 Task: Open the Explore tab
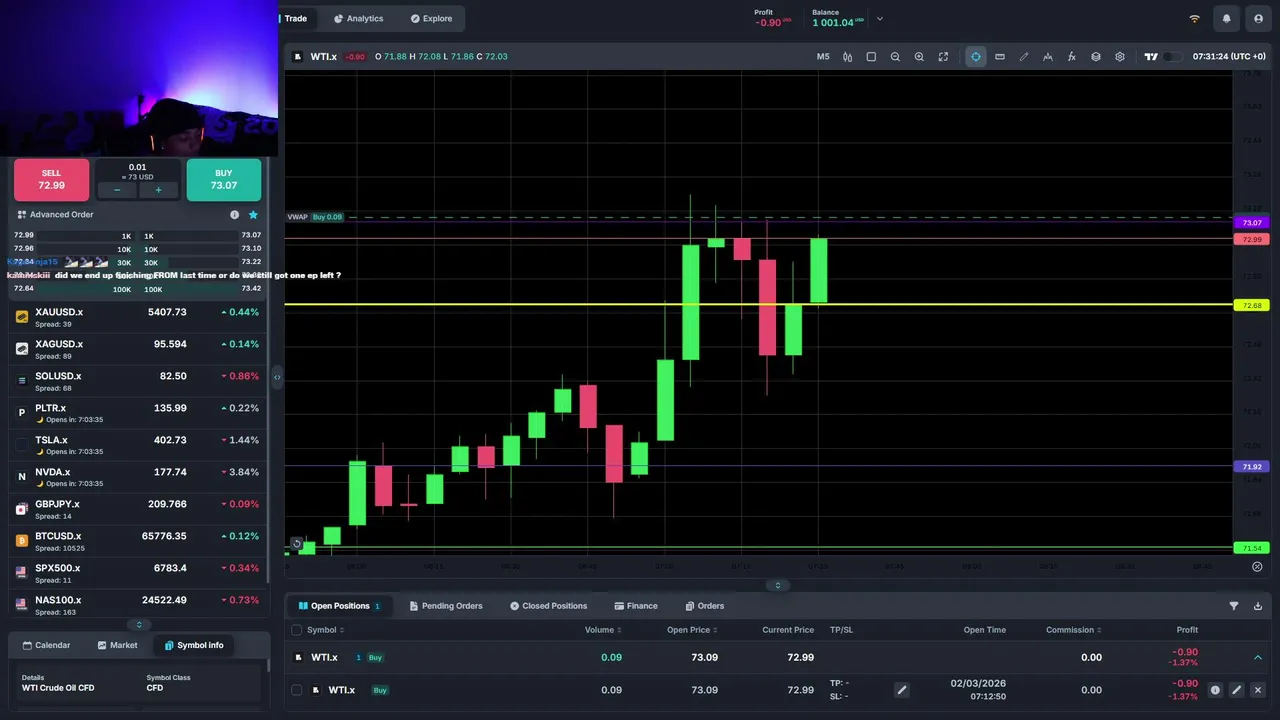[431, 18]
